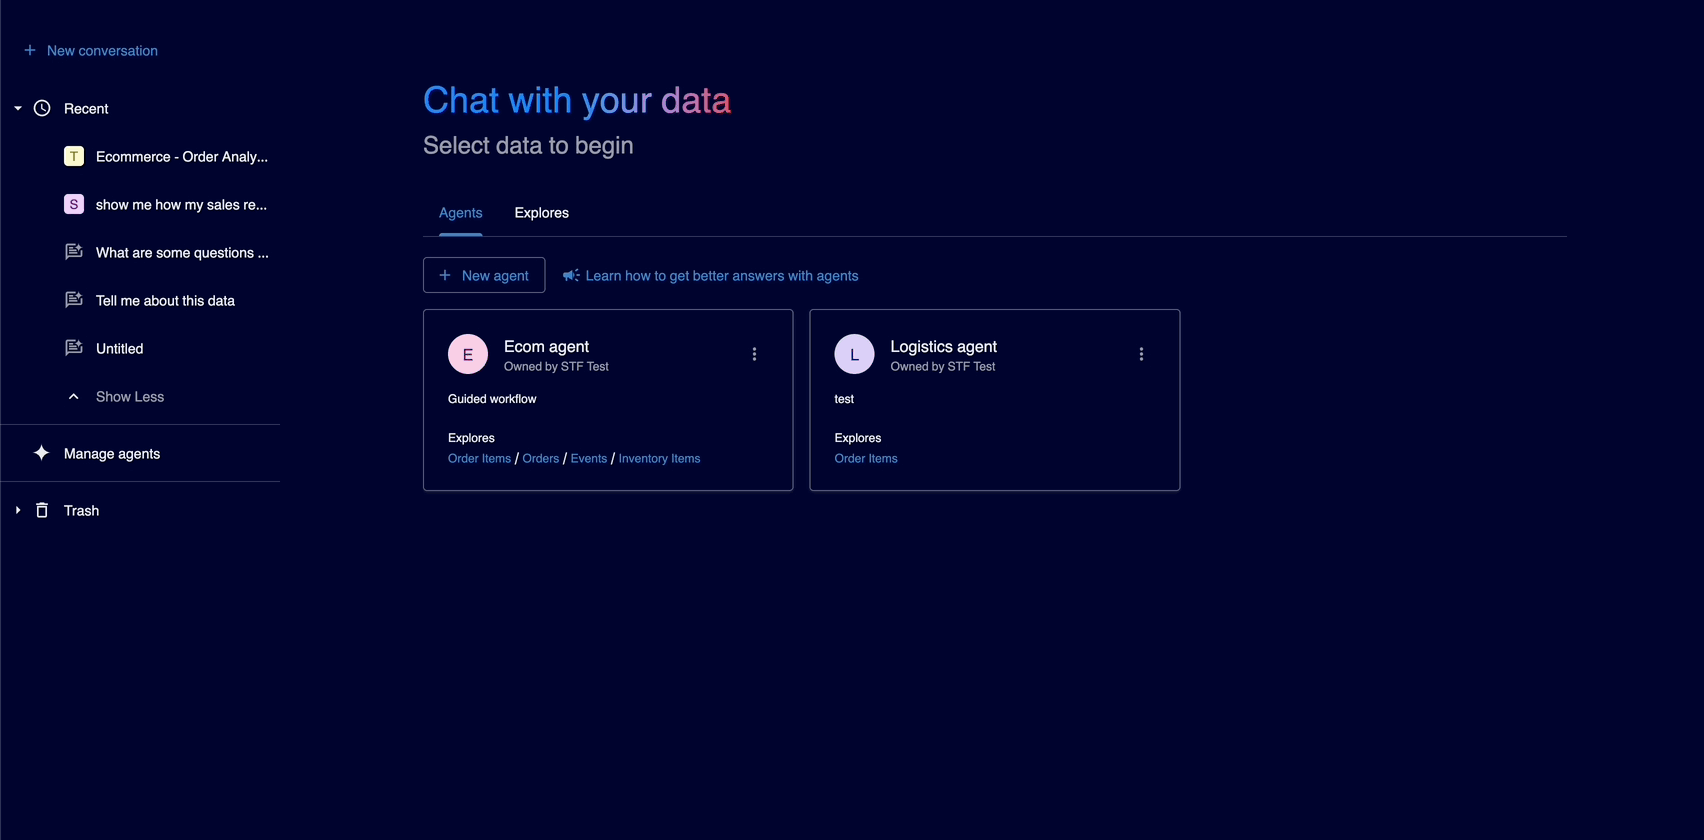Screen dimensions: 1704x840
Task: Collapse the Recent conversations section
Action: 18,108
